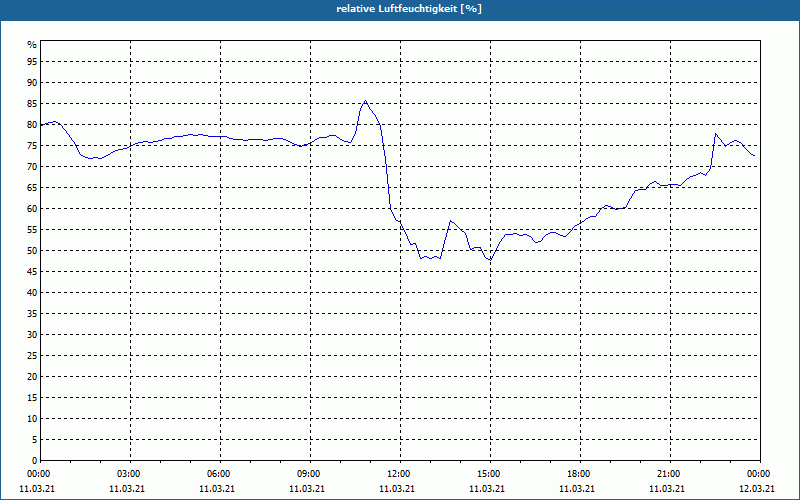Screen dimensions: 800x500
Task: Select the 15 y-axis label
Action: pos(32,397)
